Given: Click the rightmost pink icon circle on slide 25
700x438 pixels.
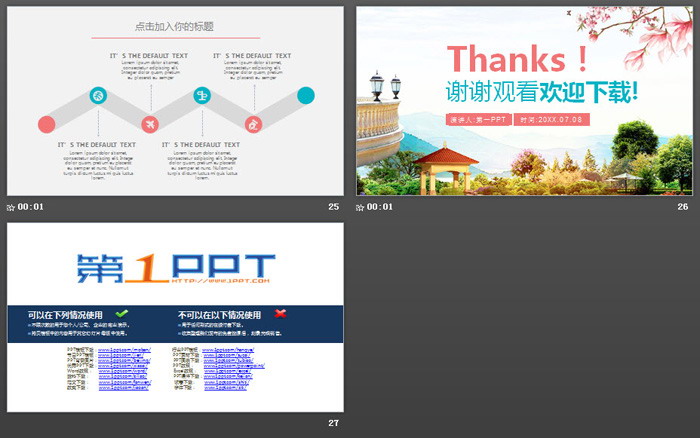Looking at the screenshot, I should coord(254,124).
